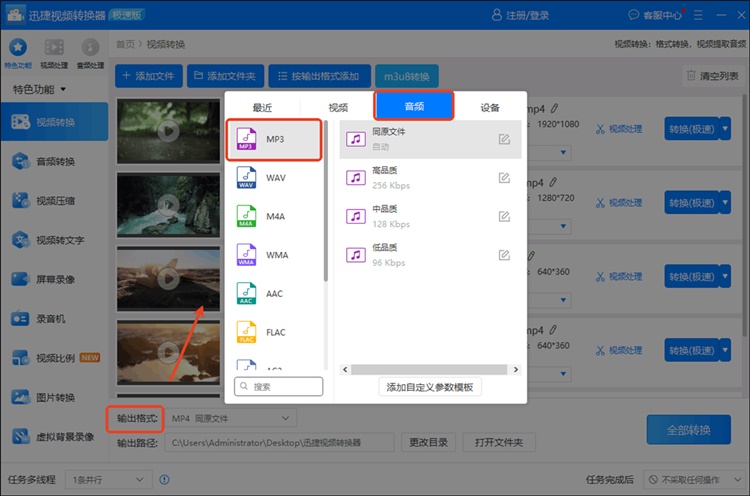
Task: Click 清空列表 button
Action: (x=713, y=76)
